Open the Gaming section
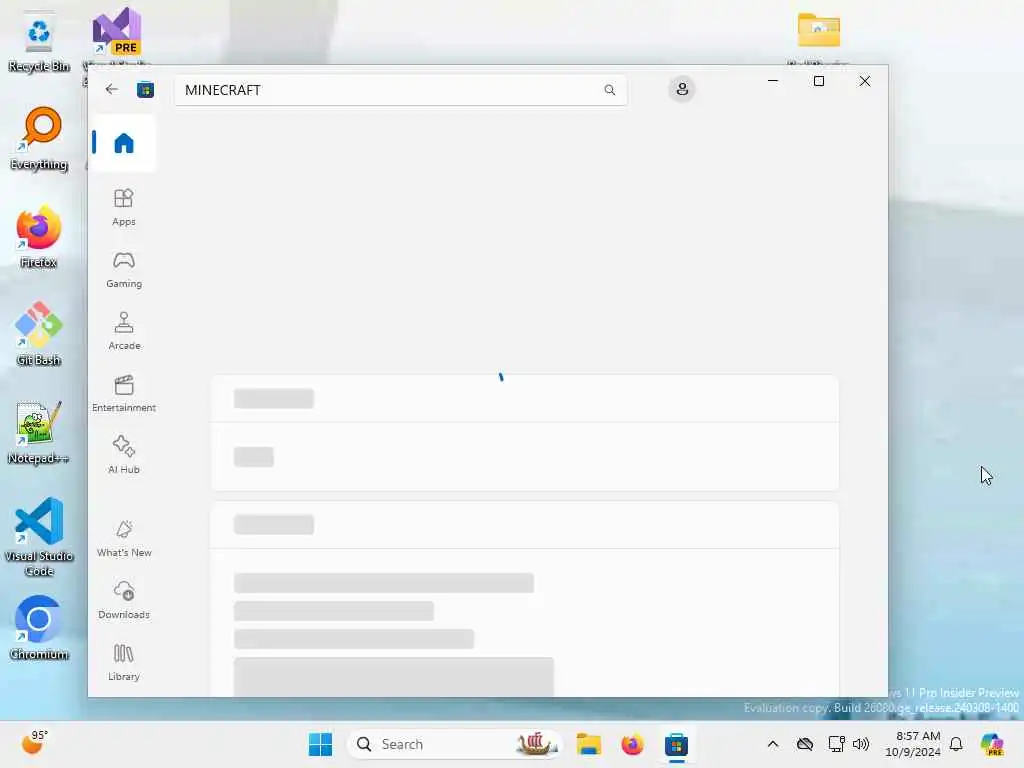Screen dimensions: 1024x768 point(123,269)
